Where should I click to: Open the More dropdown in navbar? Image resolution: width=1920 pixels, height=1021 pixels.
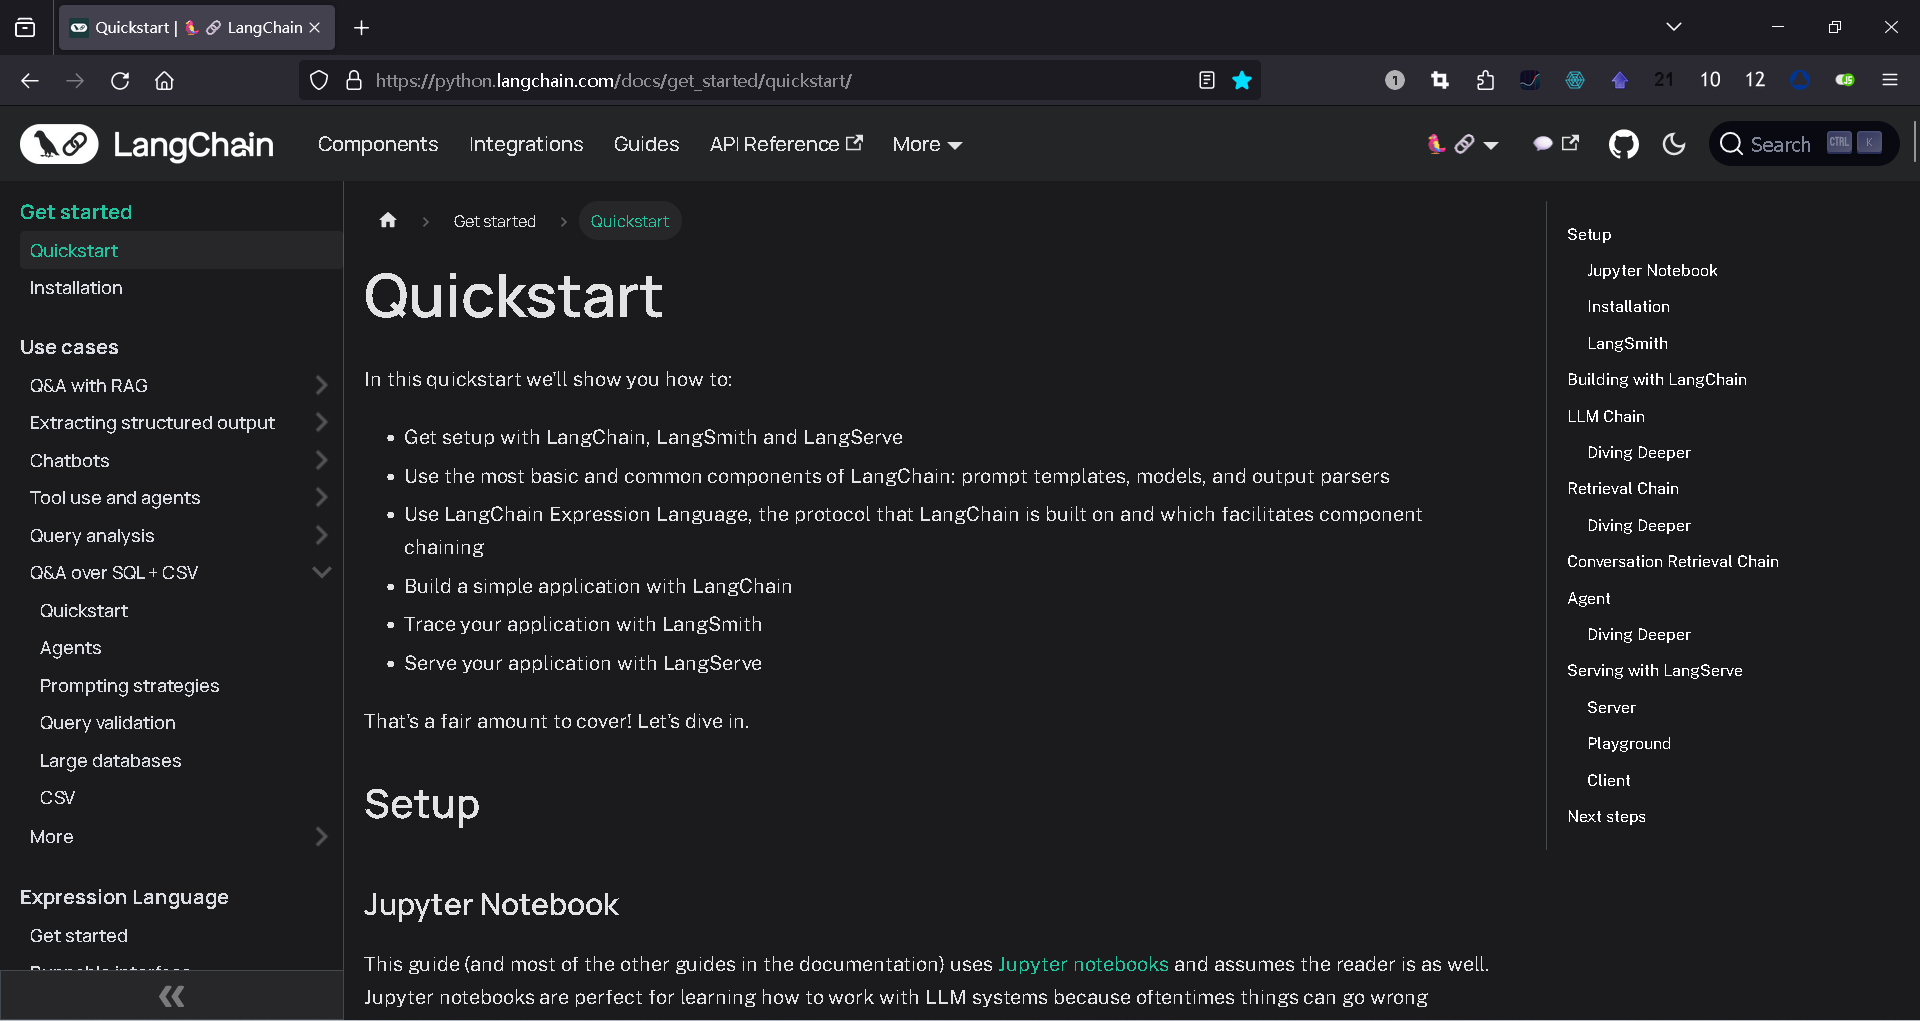point(927,145)
